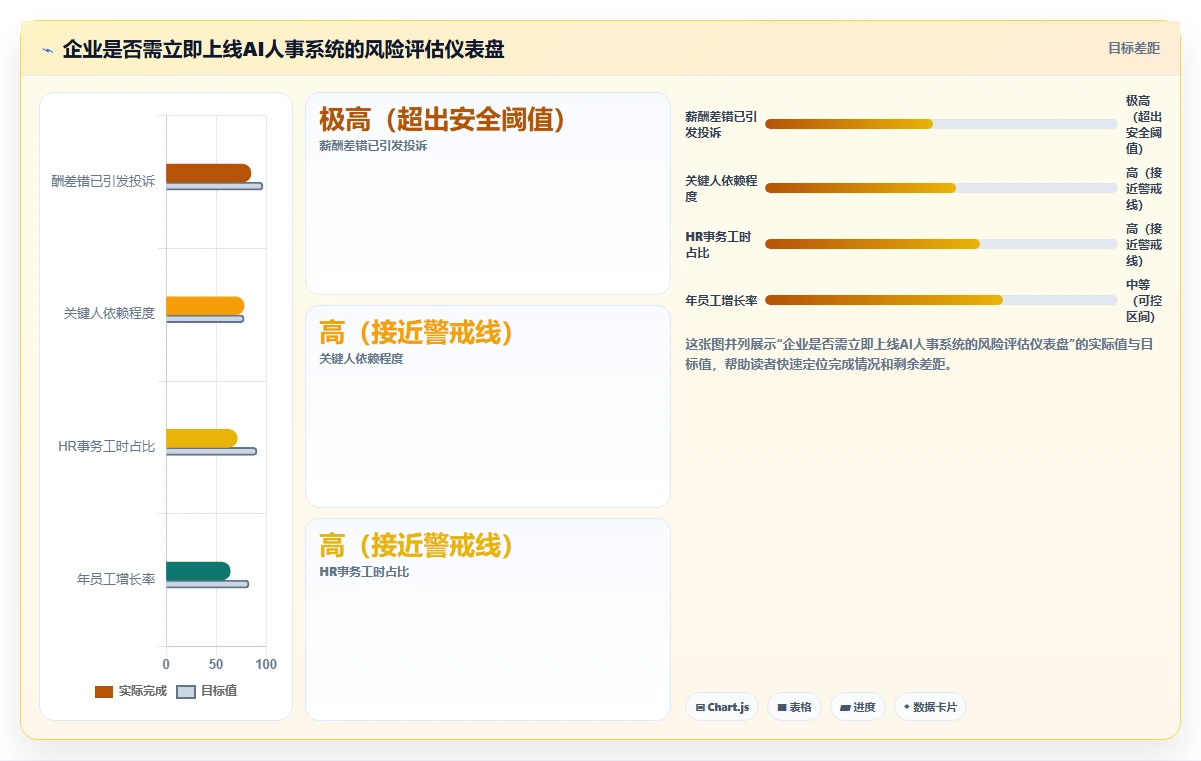The width and height of the screenshot is (1201, 761).
Task: Click the brown actual bar for 酬差错已引发投诉
Action: point(208,173)
